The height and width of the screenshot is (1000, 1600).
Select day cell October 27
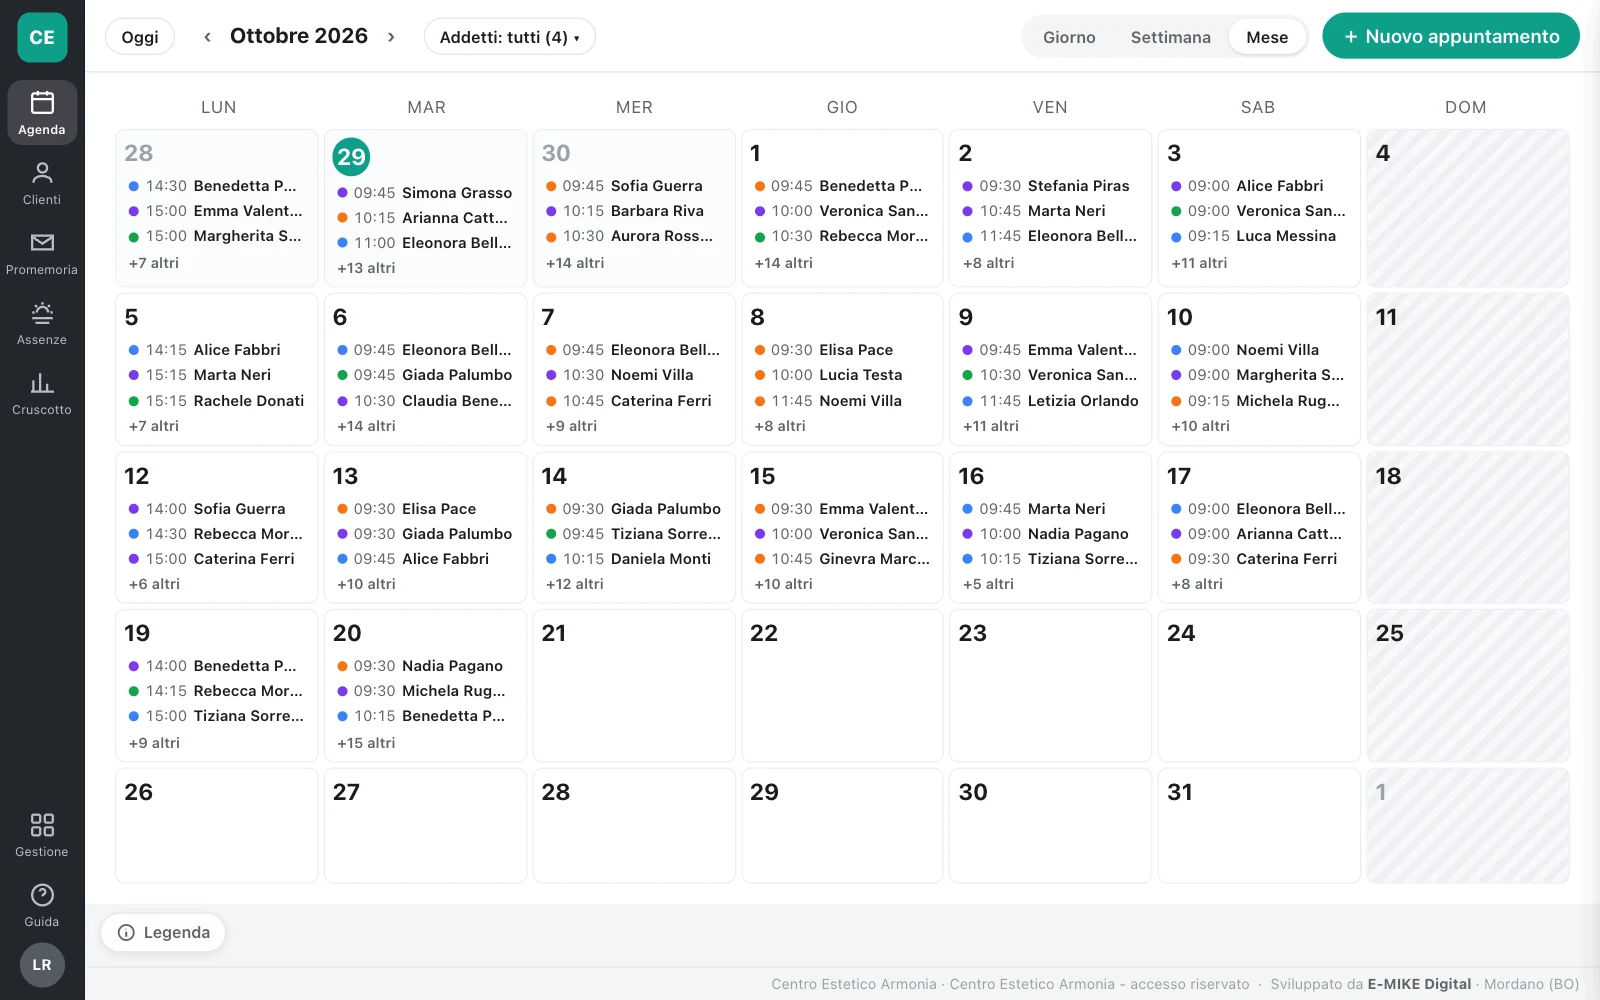pos(425,826)
